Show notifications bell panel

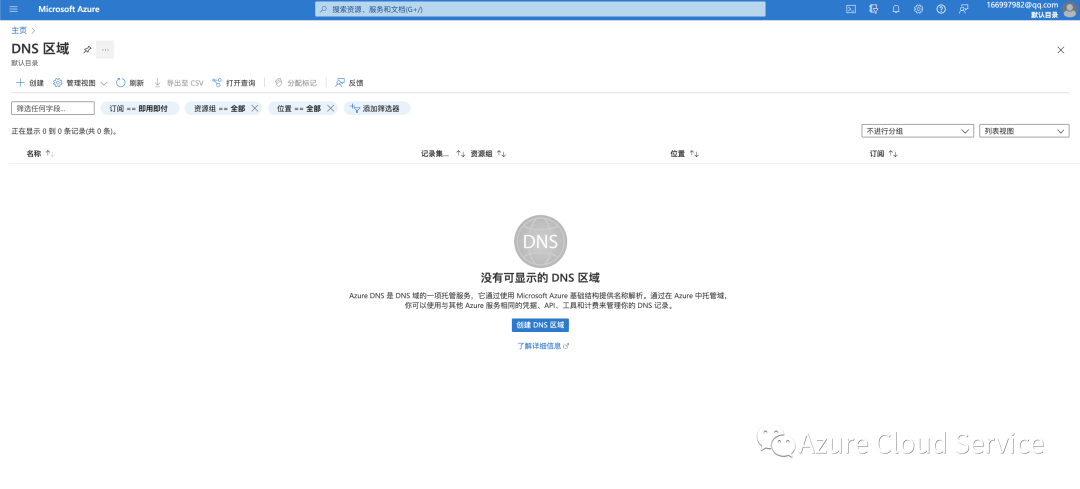pos(896,9)
